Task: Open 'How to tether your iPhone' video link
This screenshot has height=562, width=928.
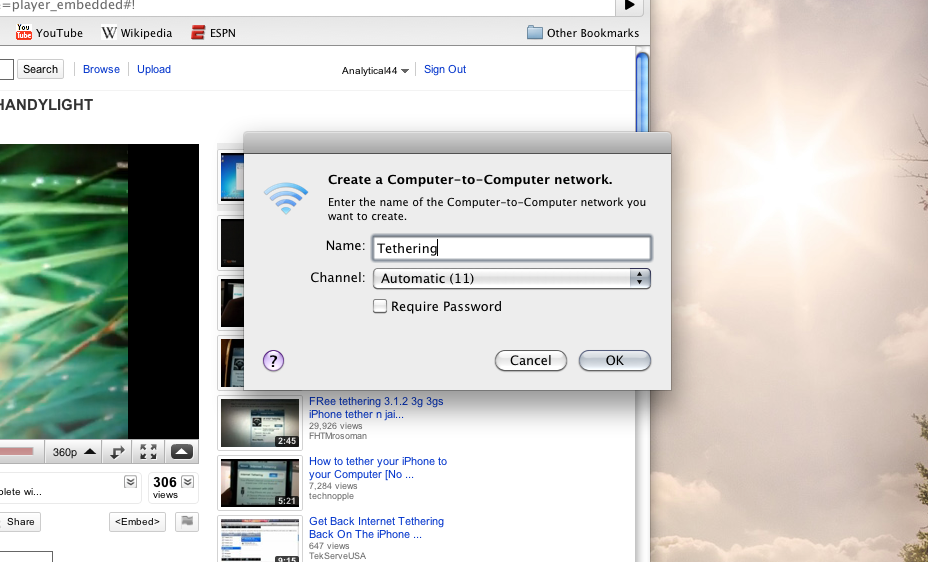Action: coord(378,467)
